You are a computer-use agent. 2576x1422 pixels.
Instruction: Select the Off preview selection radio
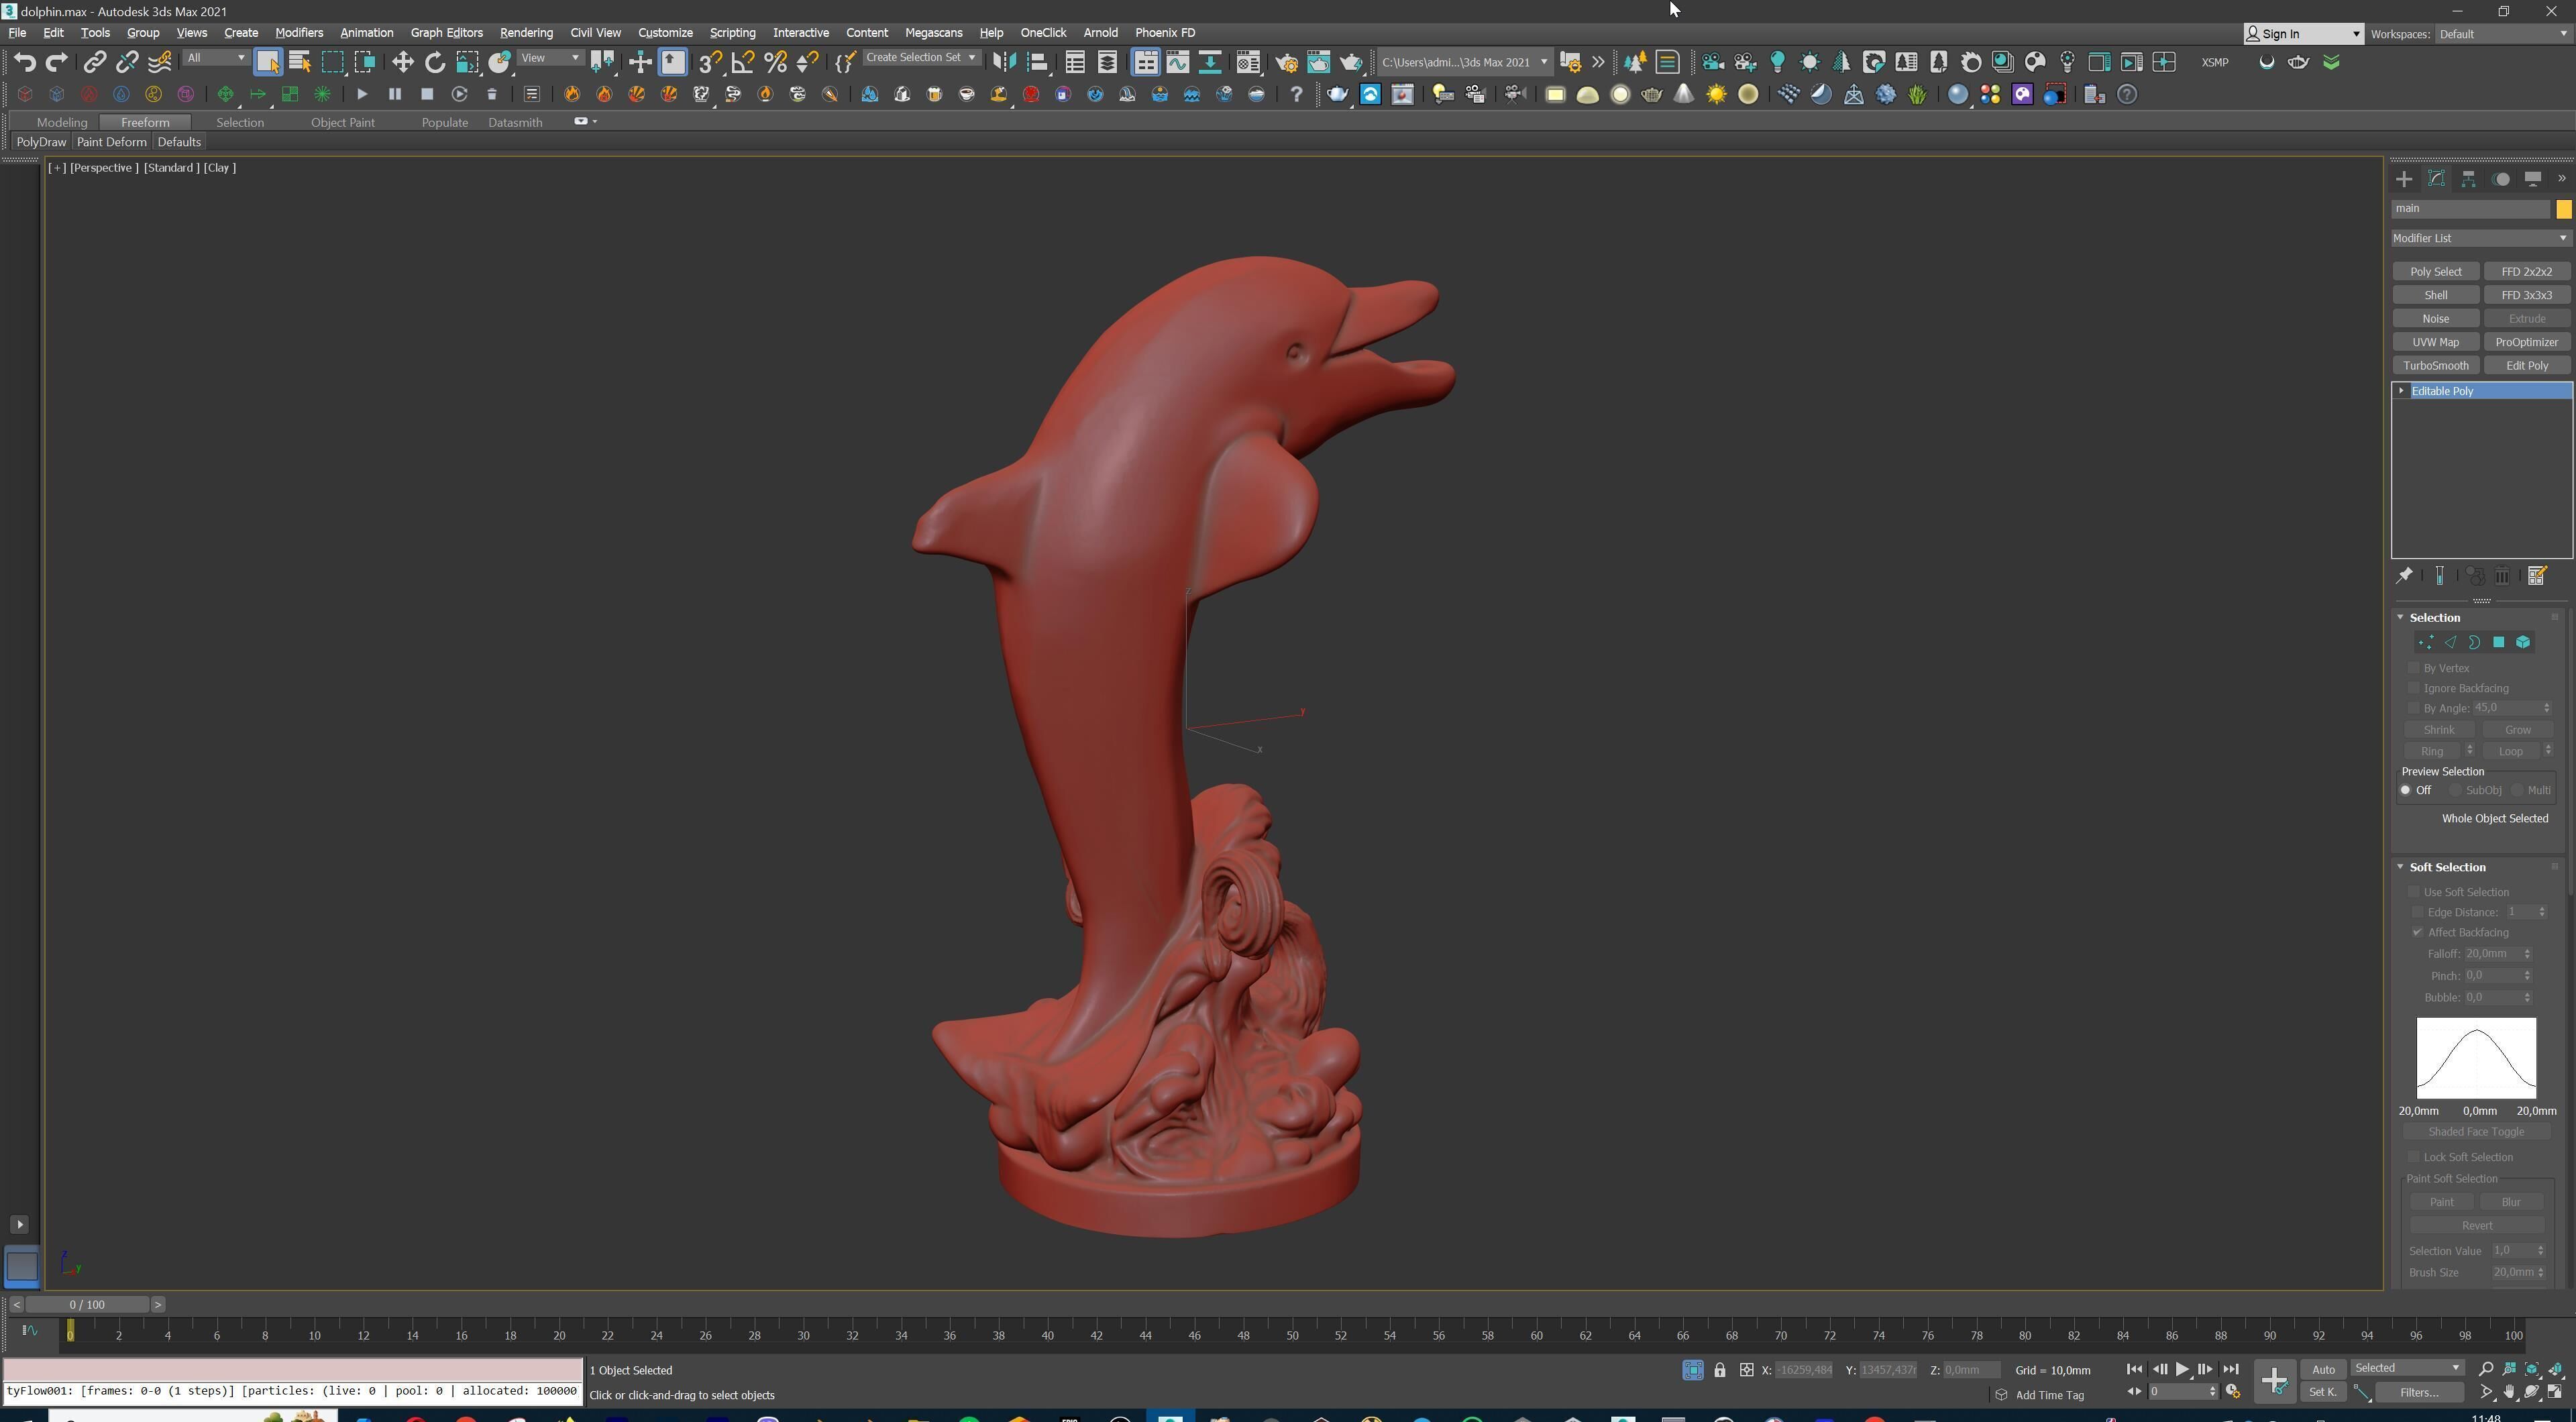2406,790
